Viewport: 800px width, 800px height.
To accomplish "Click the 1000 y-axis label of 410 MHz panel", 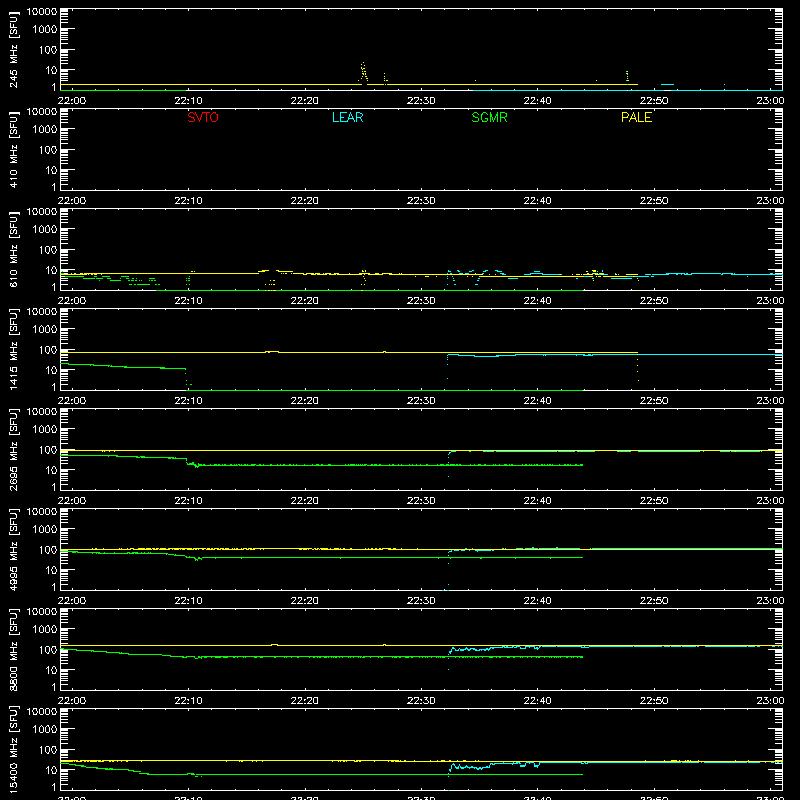I will (45, 130).
